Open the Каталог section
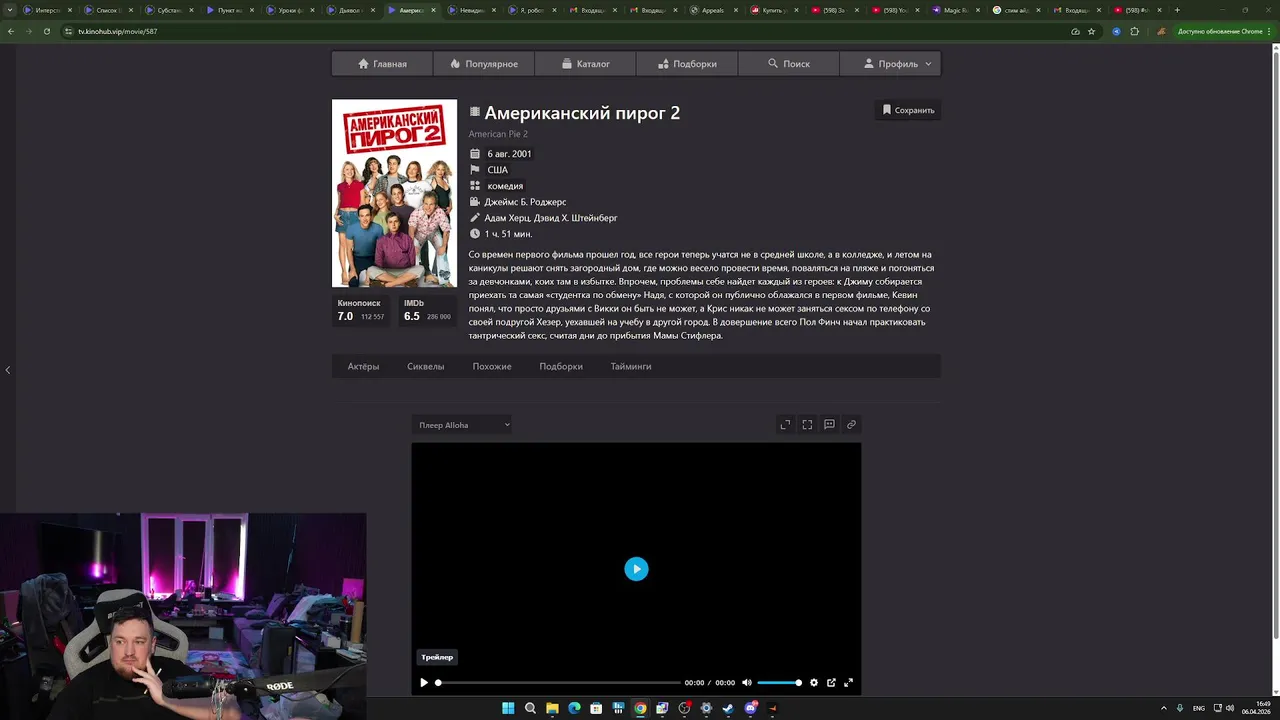Image resolution: width=1280 pixels, height=720 pixels. click(585, 64)
